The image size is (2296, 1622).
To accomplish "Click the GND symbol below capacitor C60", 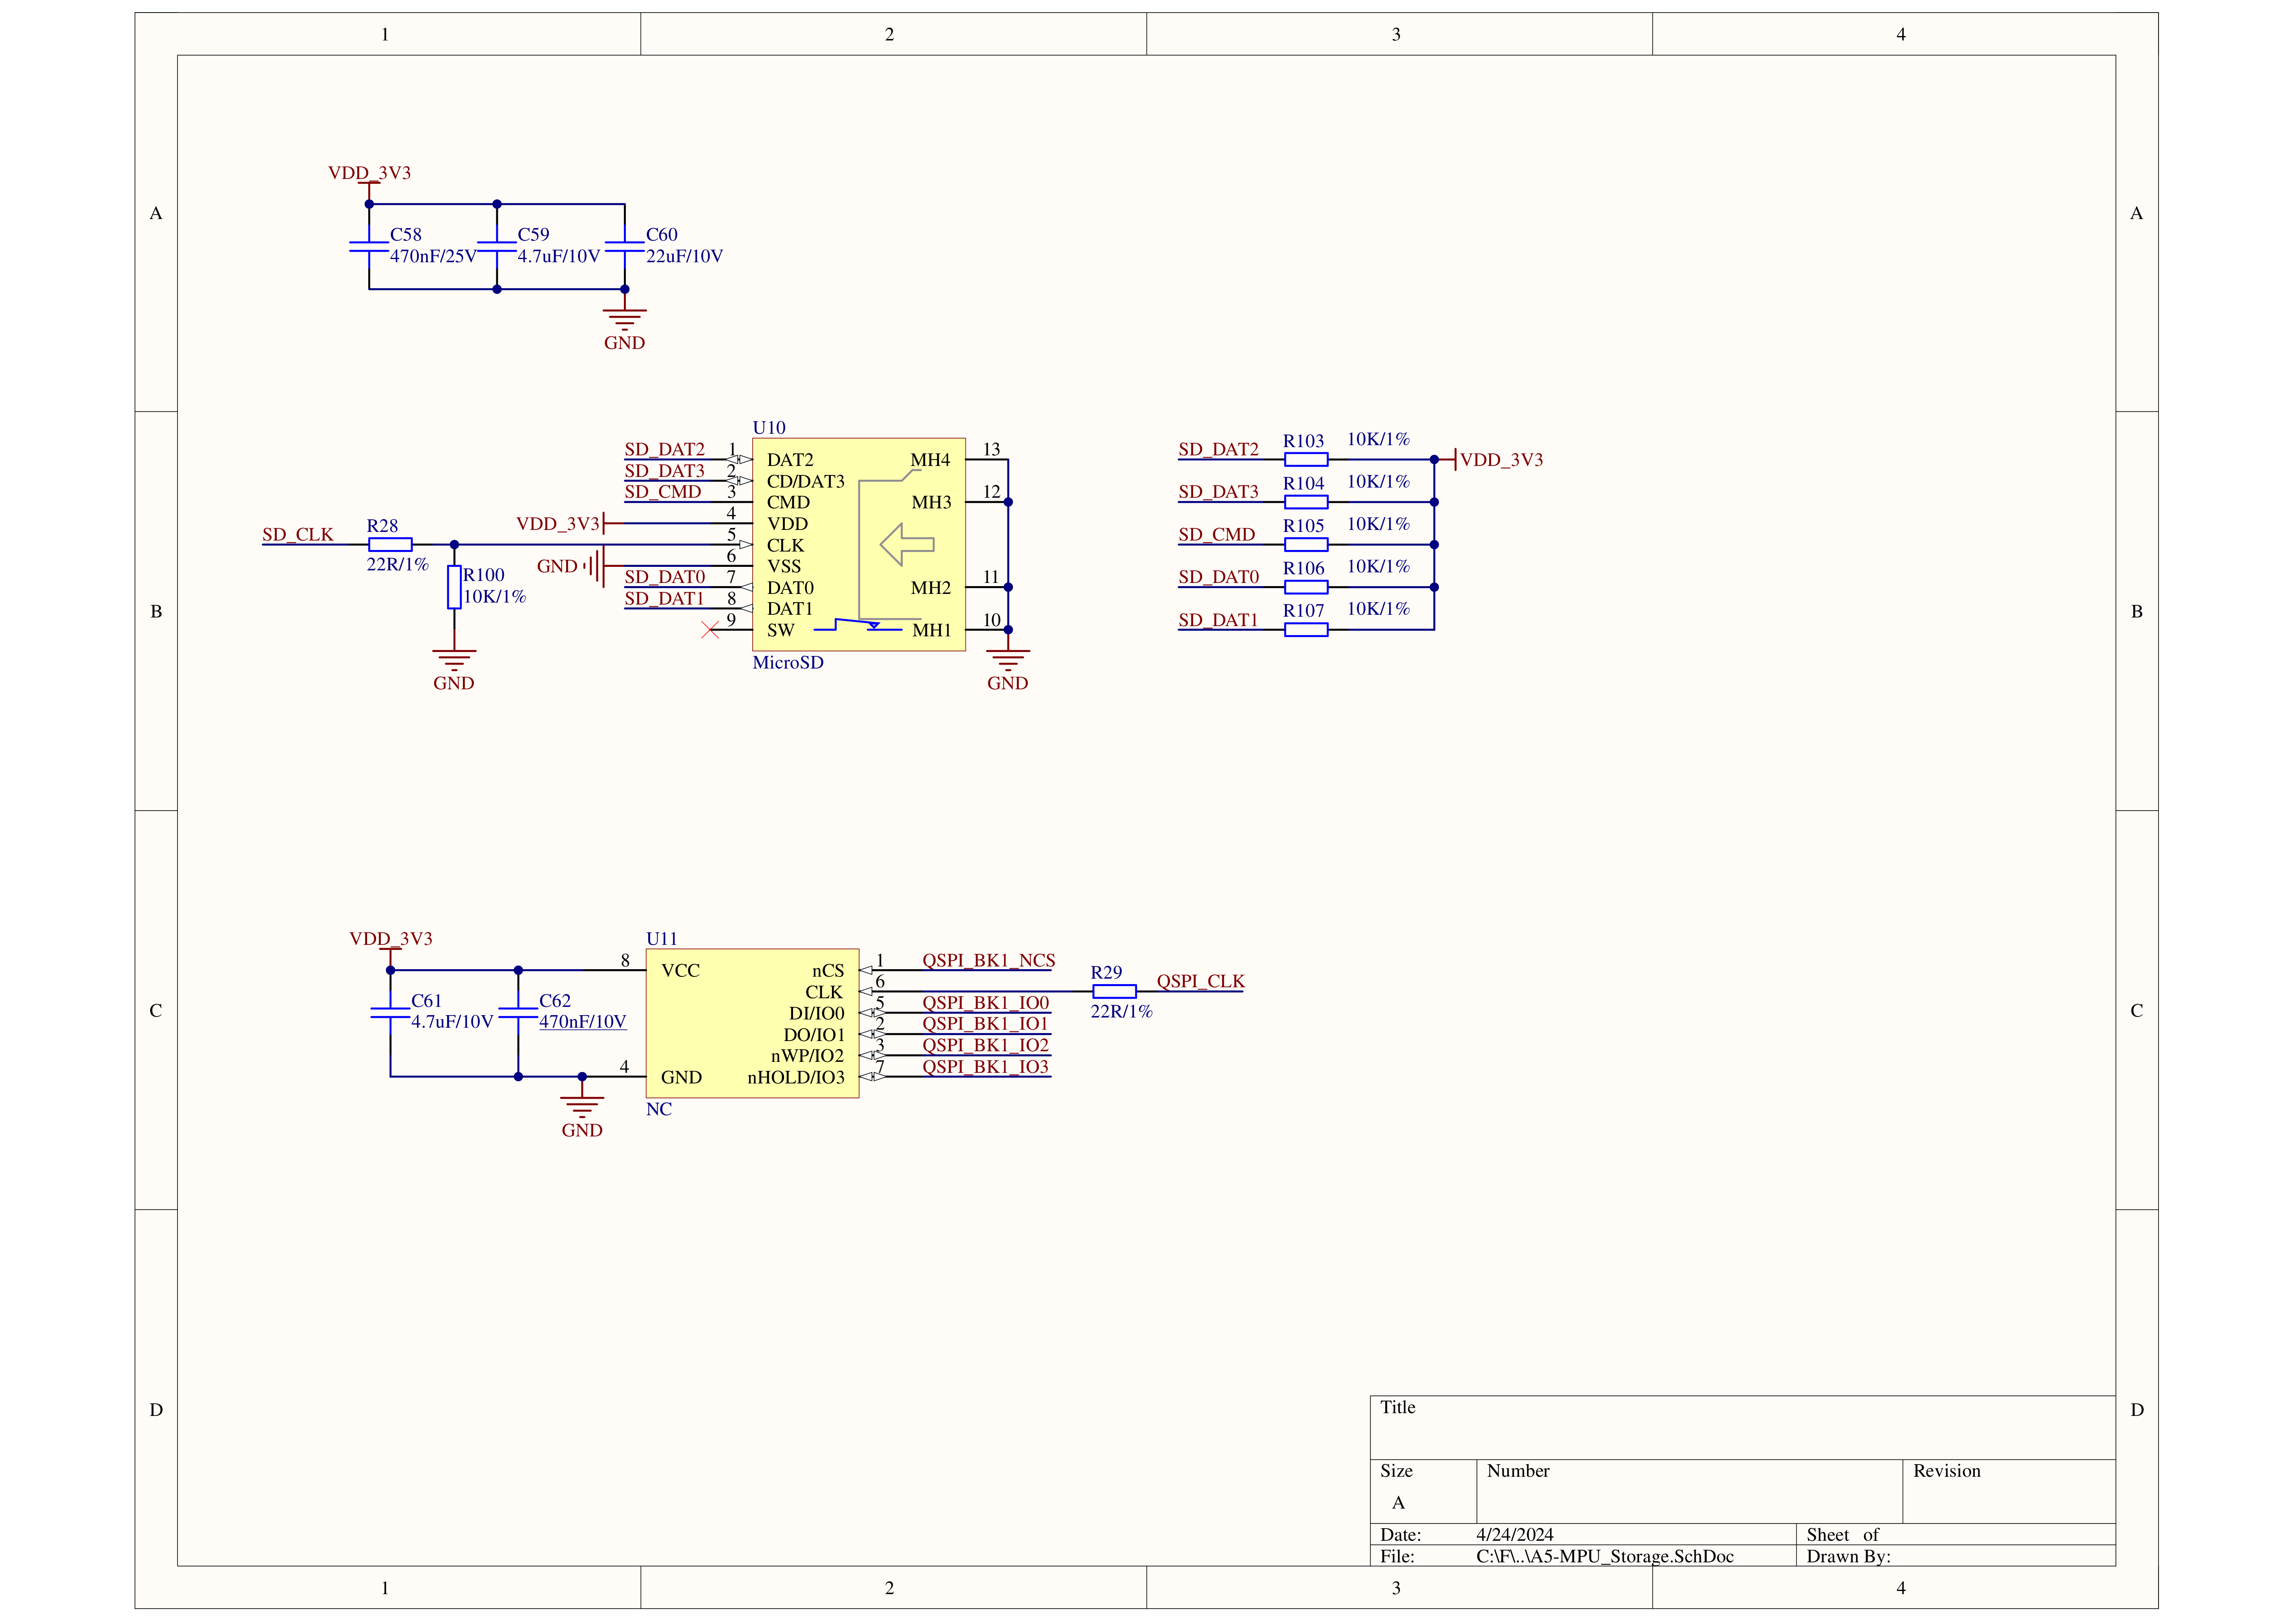I will (625, 320).
